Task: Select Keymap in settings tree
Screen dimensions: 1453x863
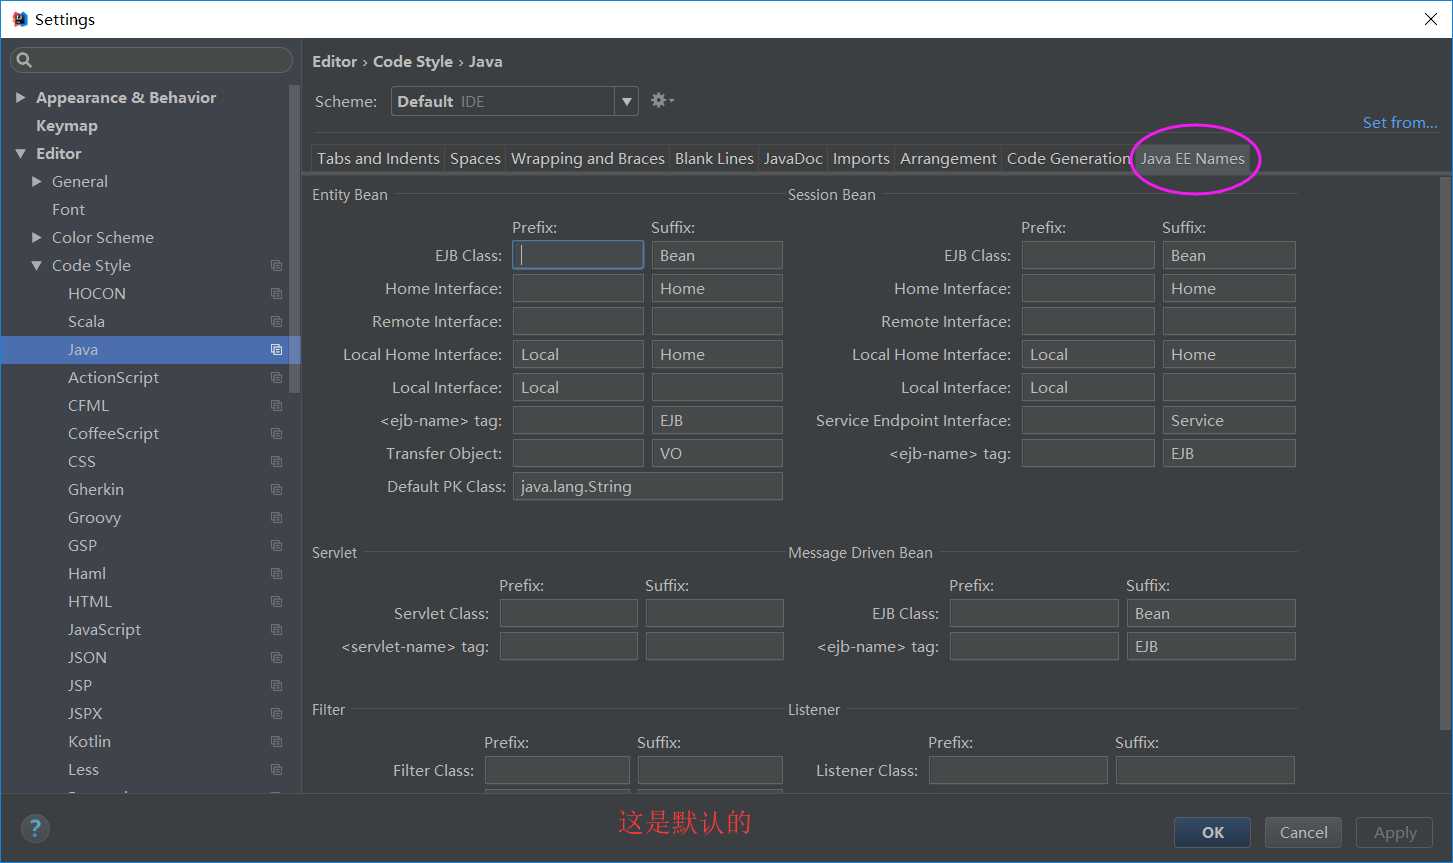Action: coord(67,125)
